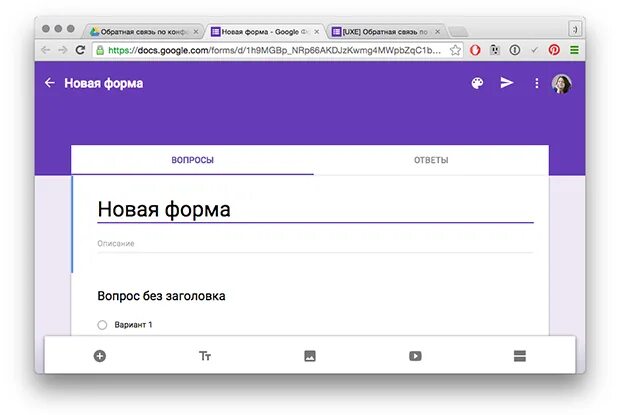Add a video with the play icon

pyautogui.click(x=415, y=356)
